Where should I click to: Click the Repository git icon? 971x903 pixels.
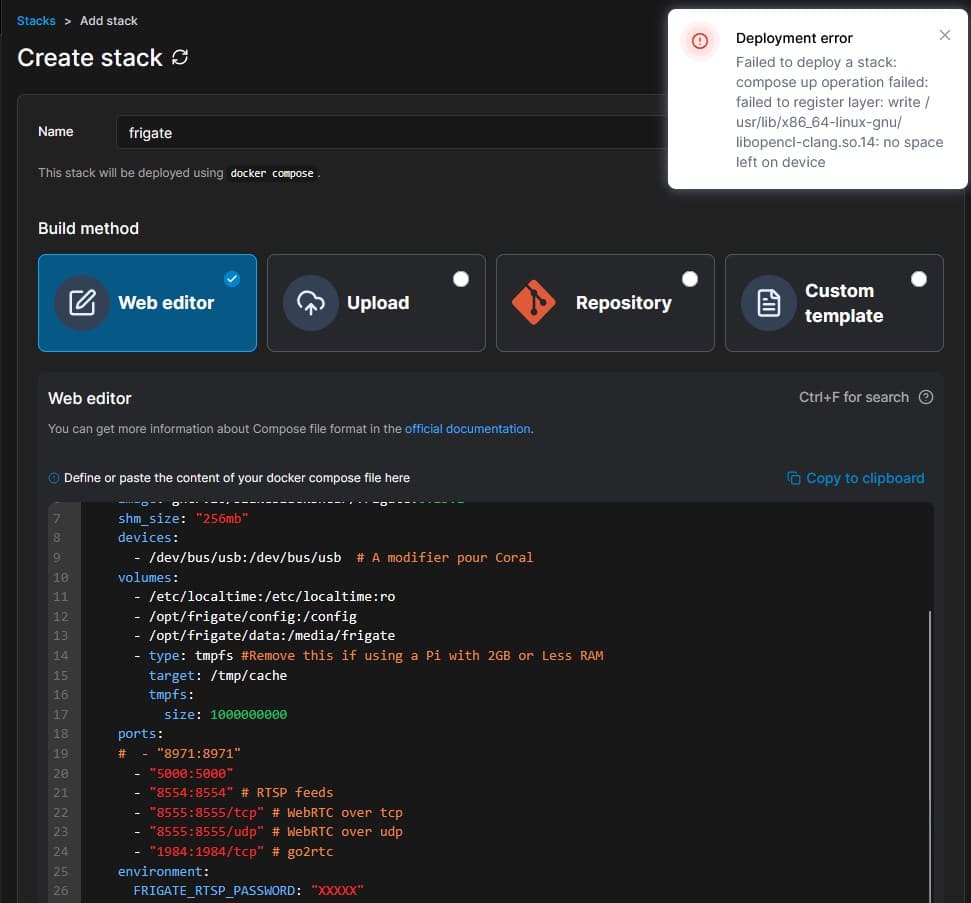[x=533, y=303]
